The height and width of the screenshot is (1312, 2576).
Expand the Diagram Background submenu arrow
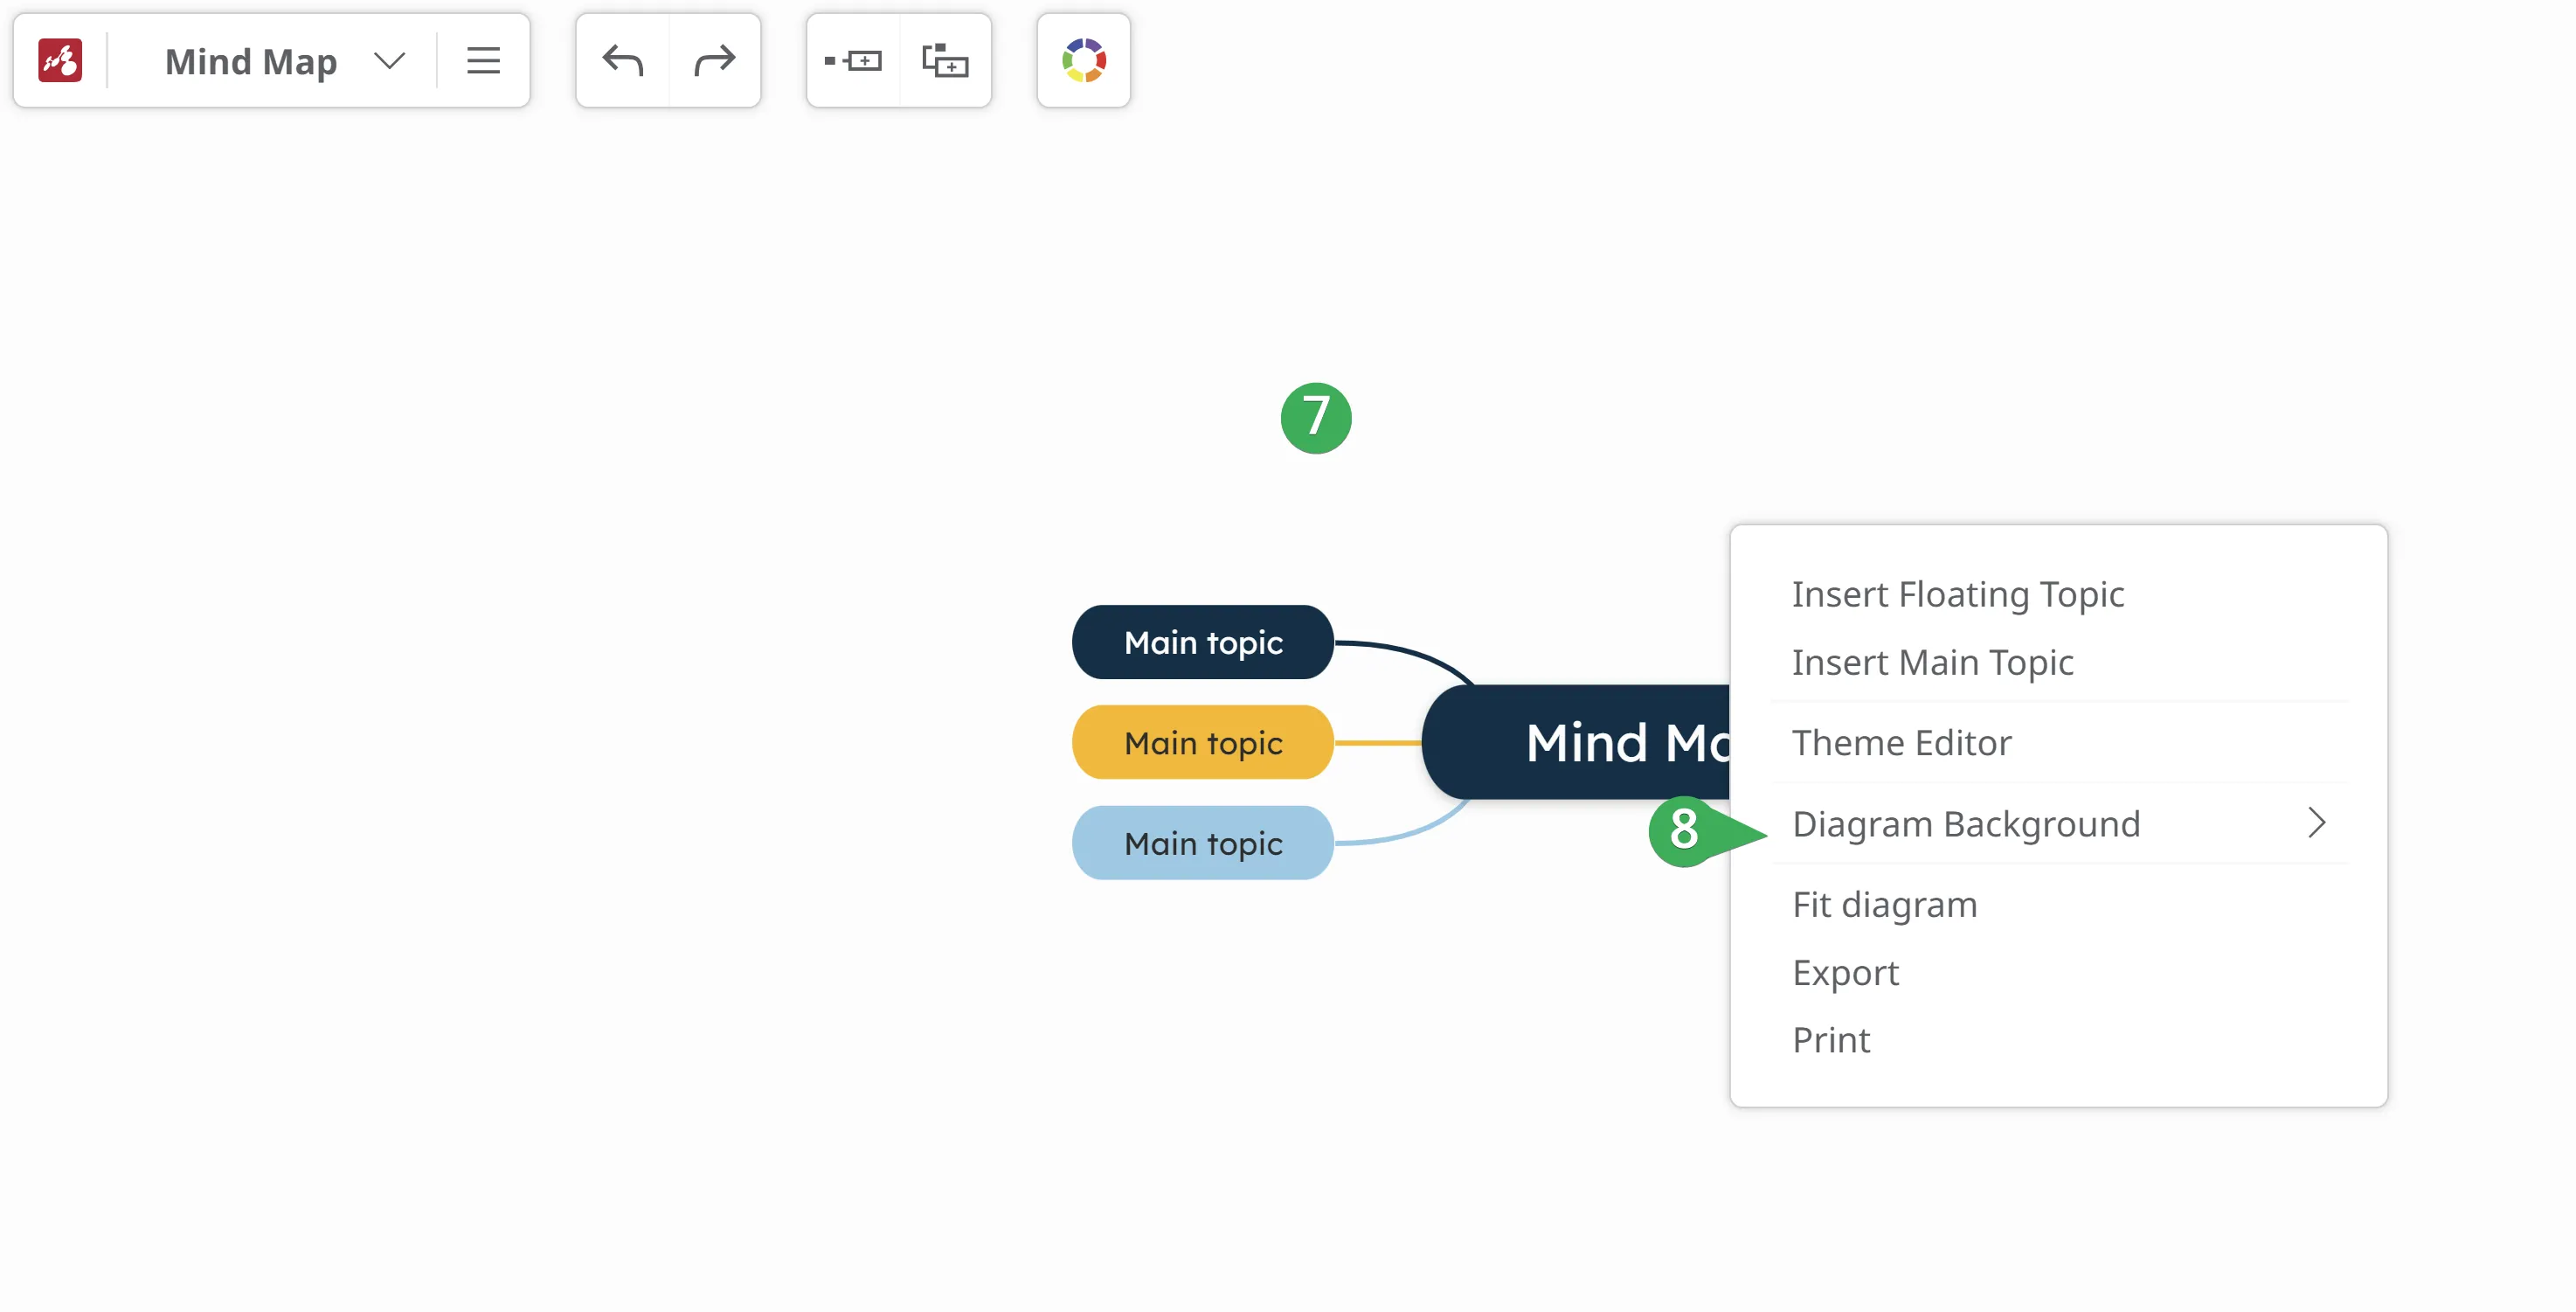point(2316,823)
